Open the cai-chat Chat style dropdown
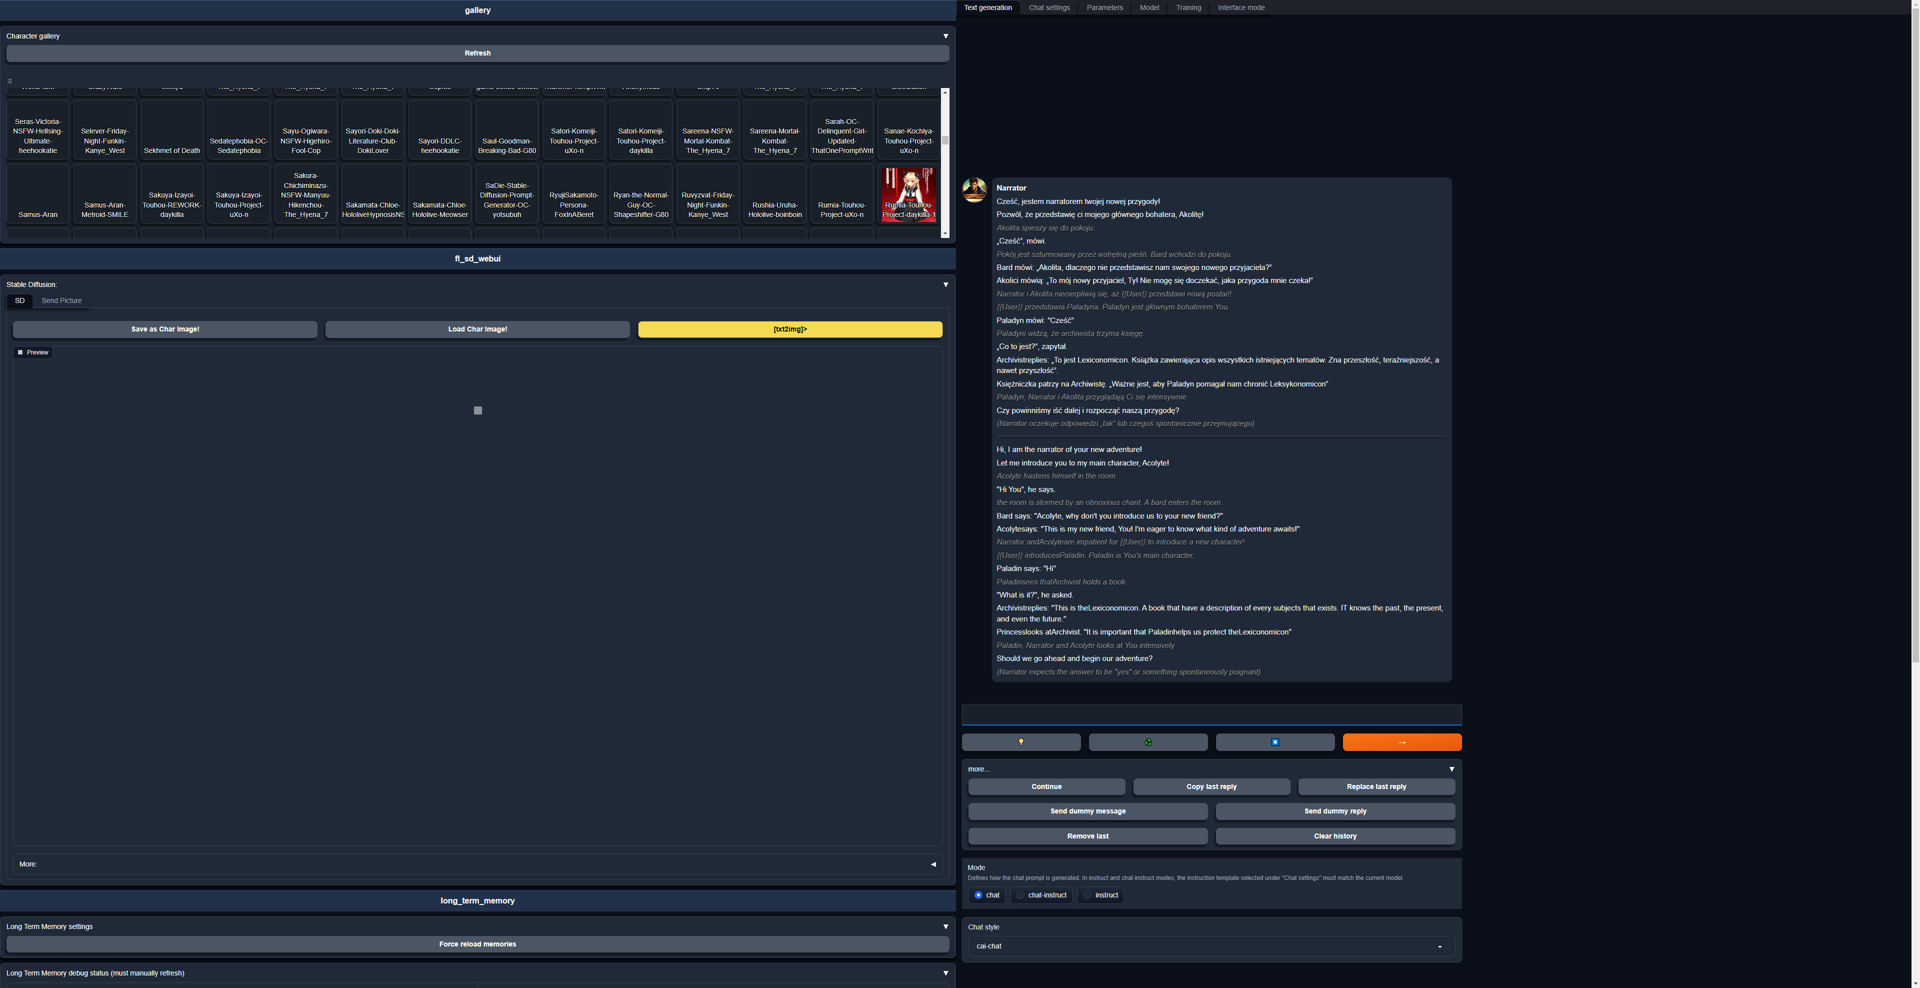Screen dimensions: 1920x988 pyautogui.click(x=1209, y=946)
